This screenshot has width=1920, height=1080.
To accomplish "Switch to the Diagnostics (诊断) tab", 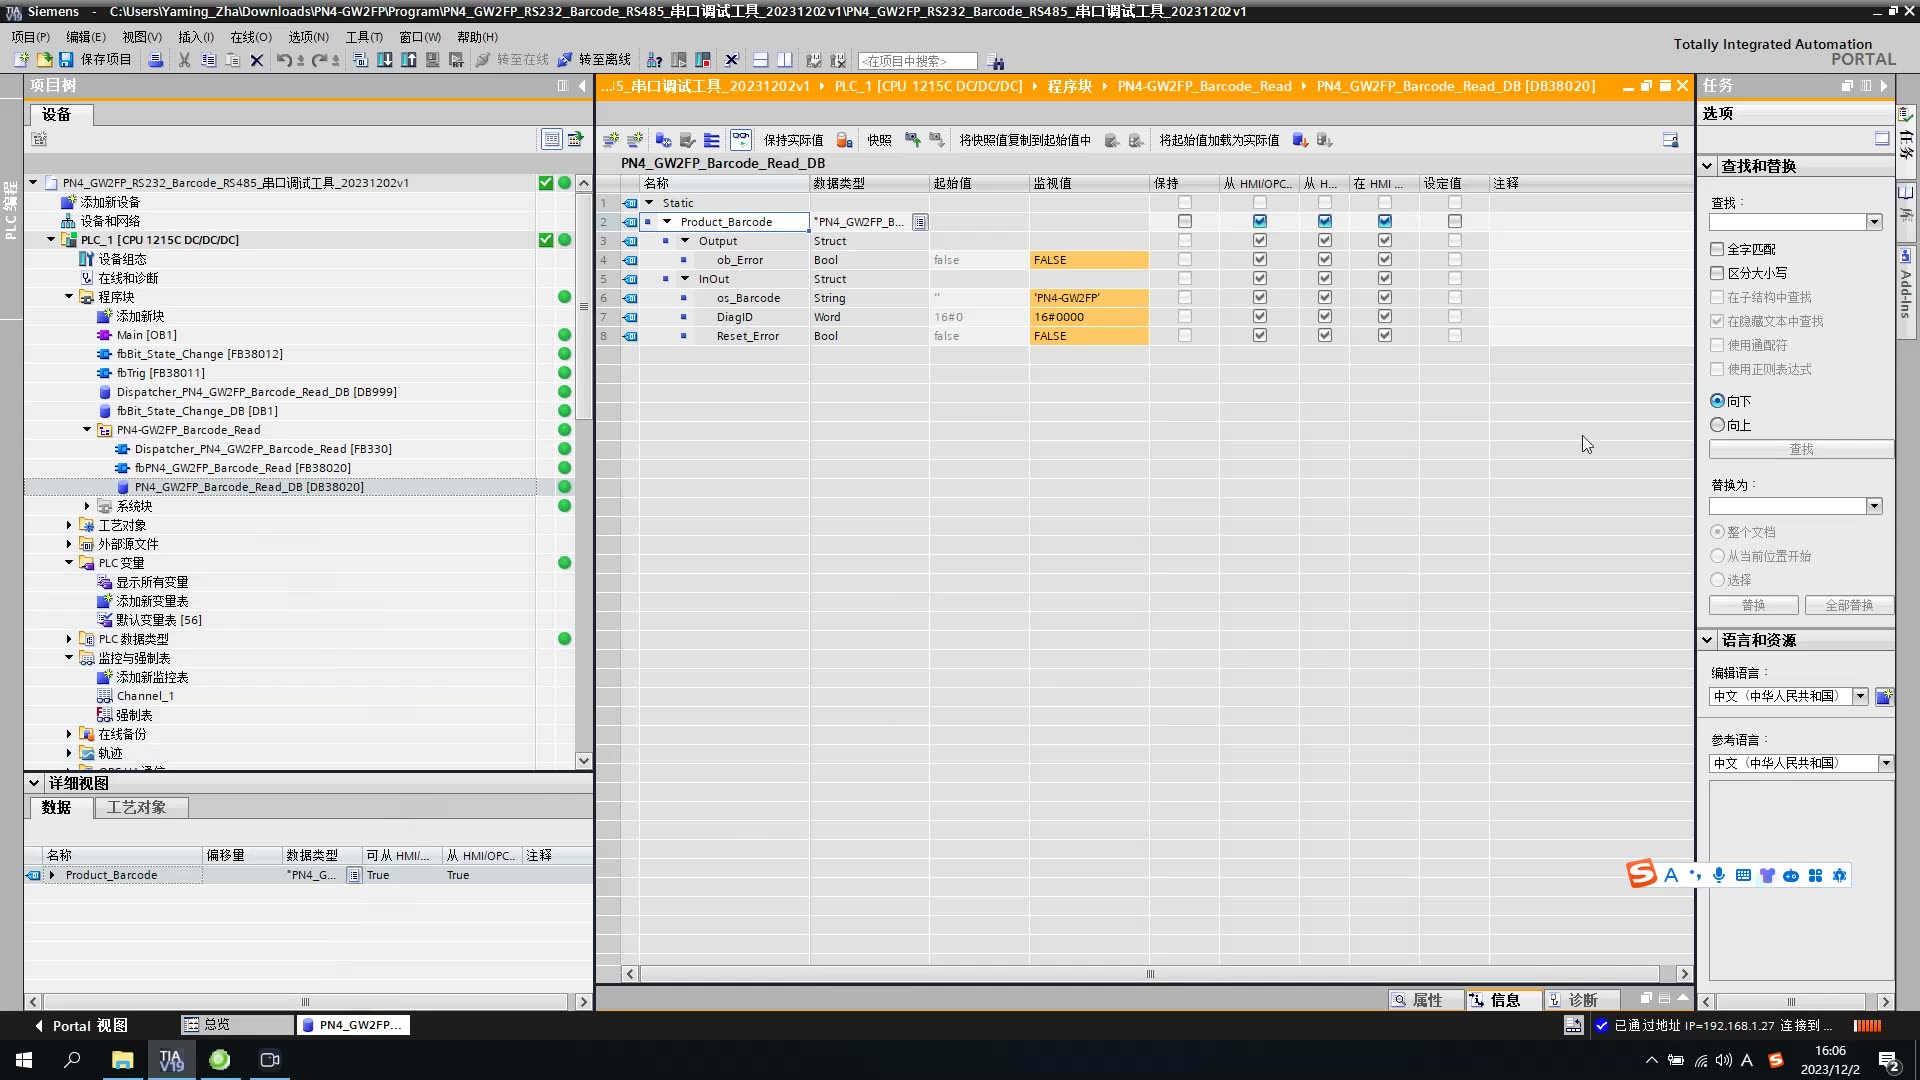I will pyautogui.click(x=1582, y=1000).
